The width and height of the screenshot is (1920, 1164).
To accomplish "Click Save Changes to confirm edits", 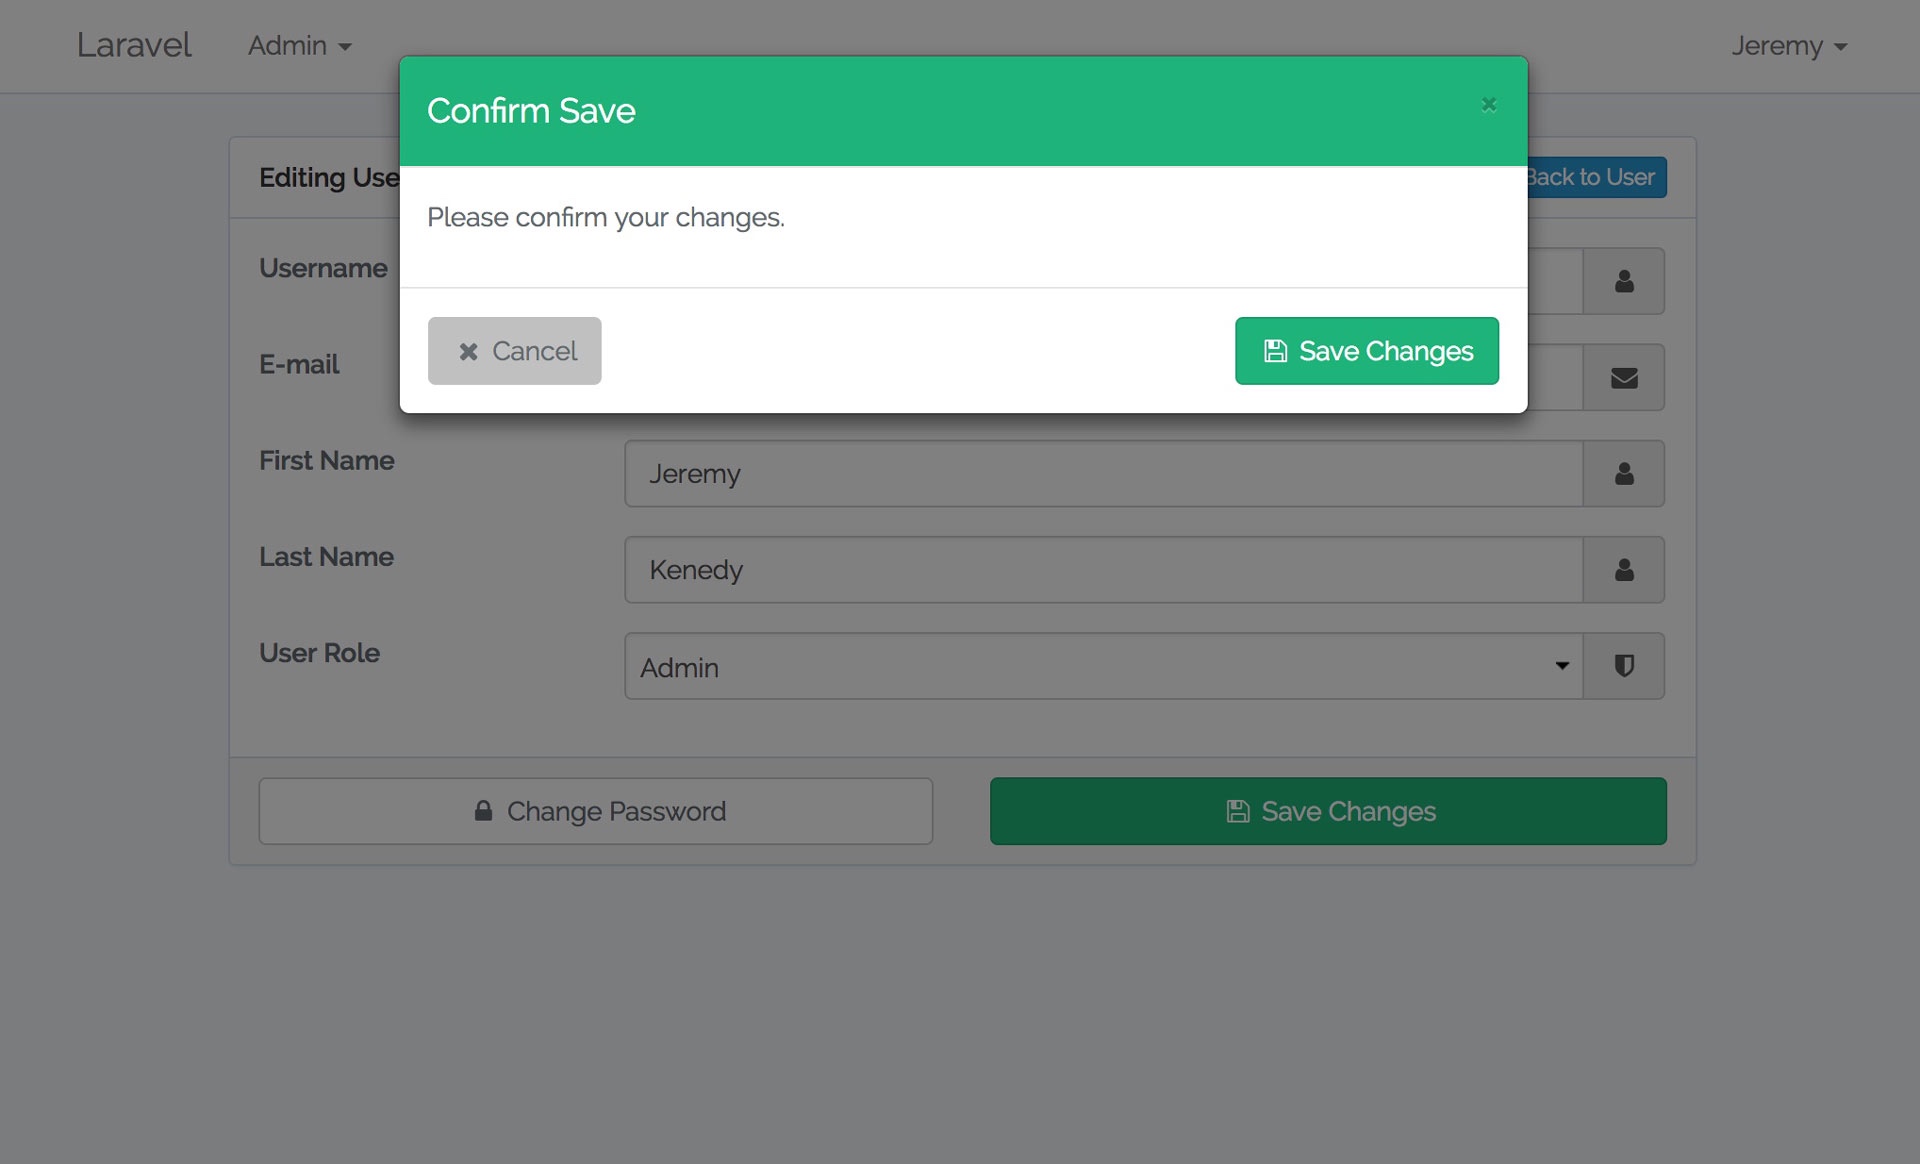I will tap(1367, 350).
